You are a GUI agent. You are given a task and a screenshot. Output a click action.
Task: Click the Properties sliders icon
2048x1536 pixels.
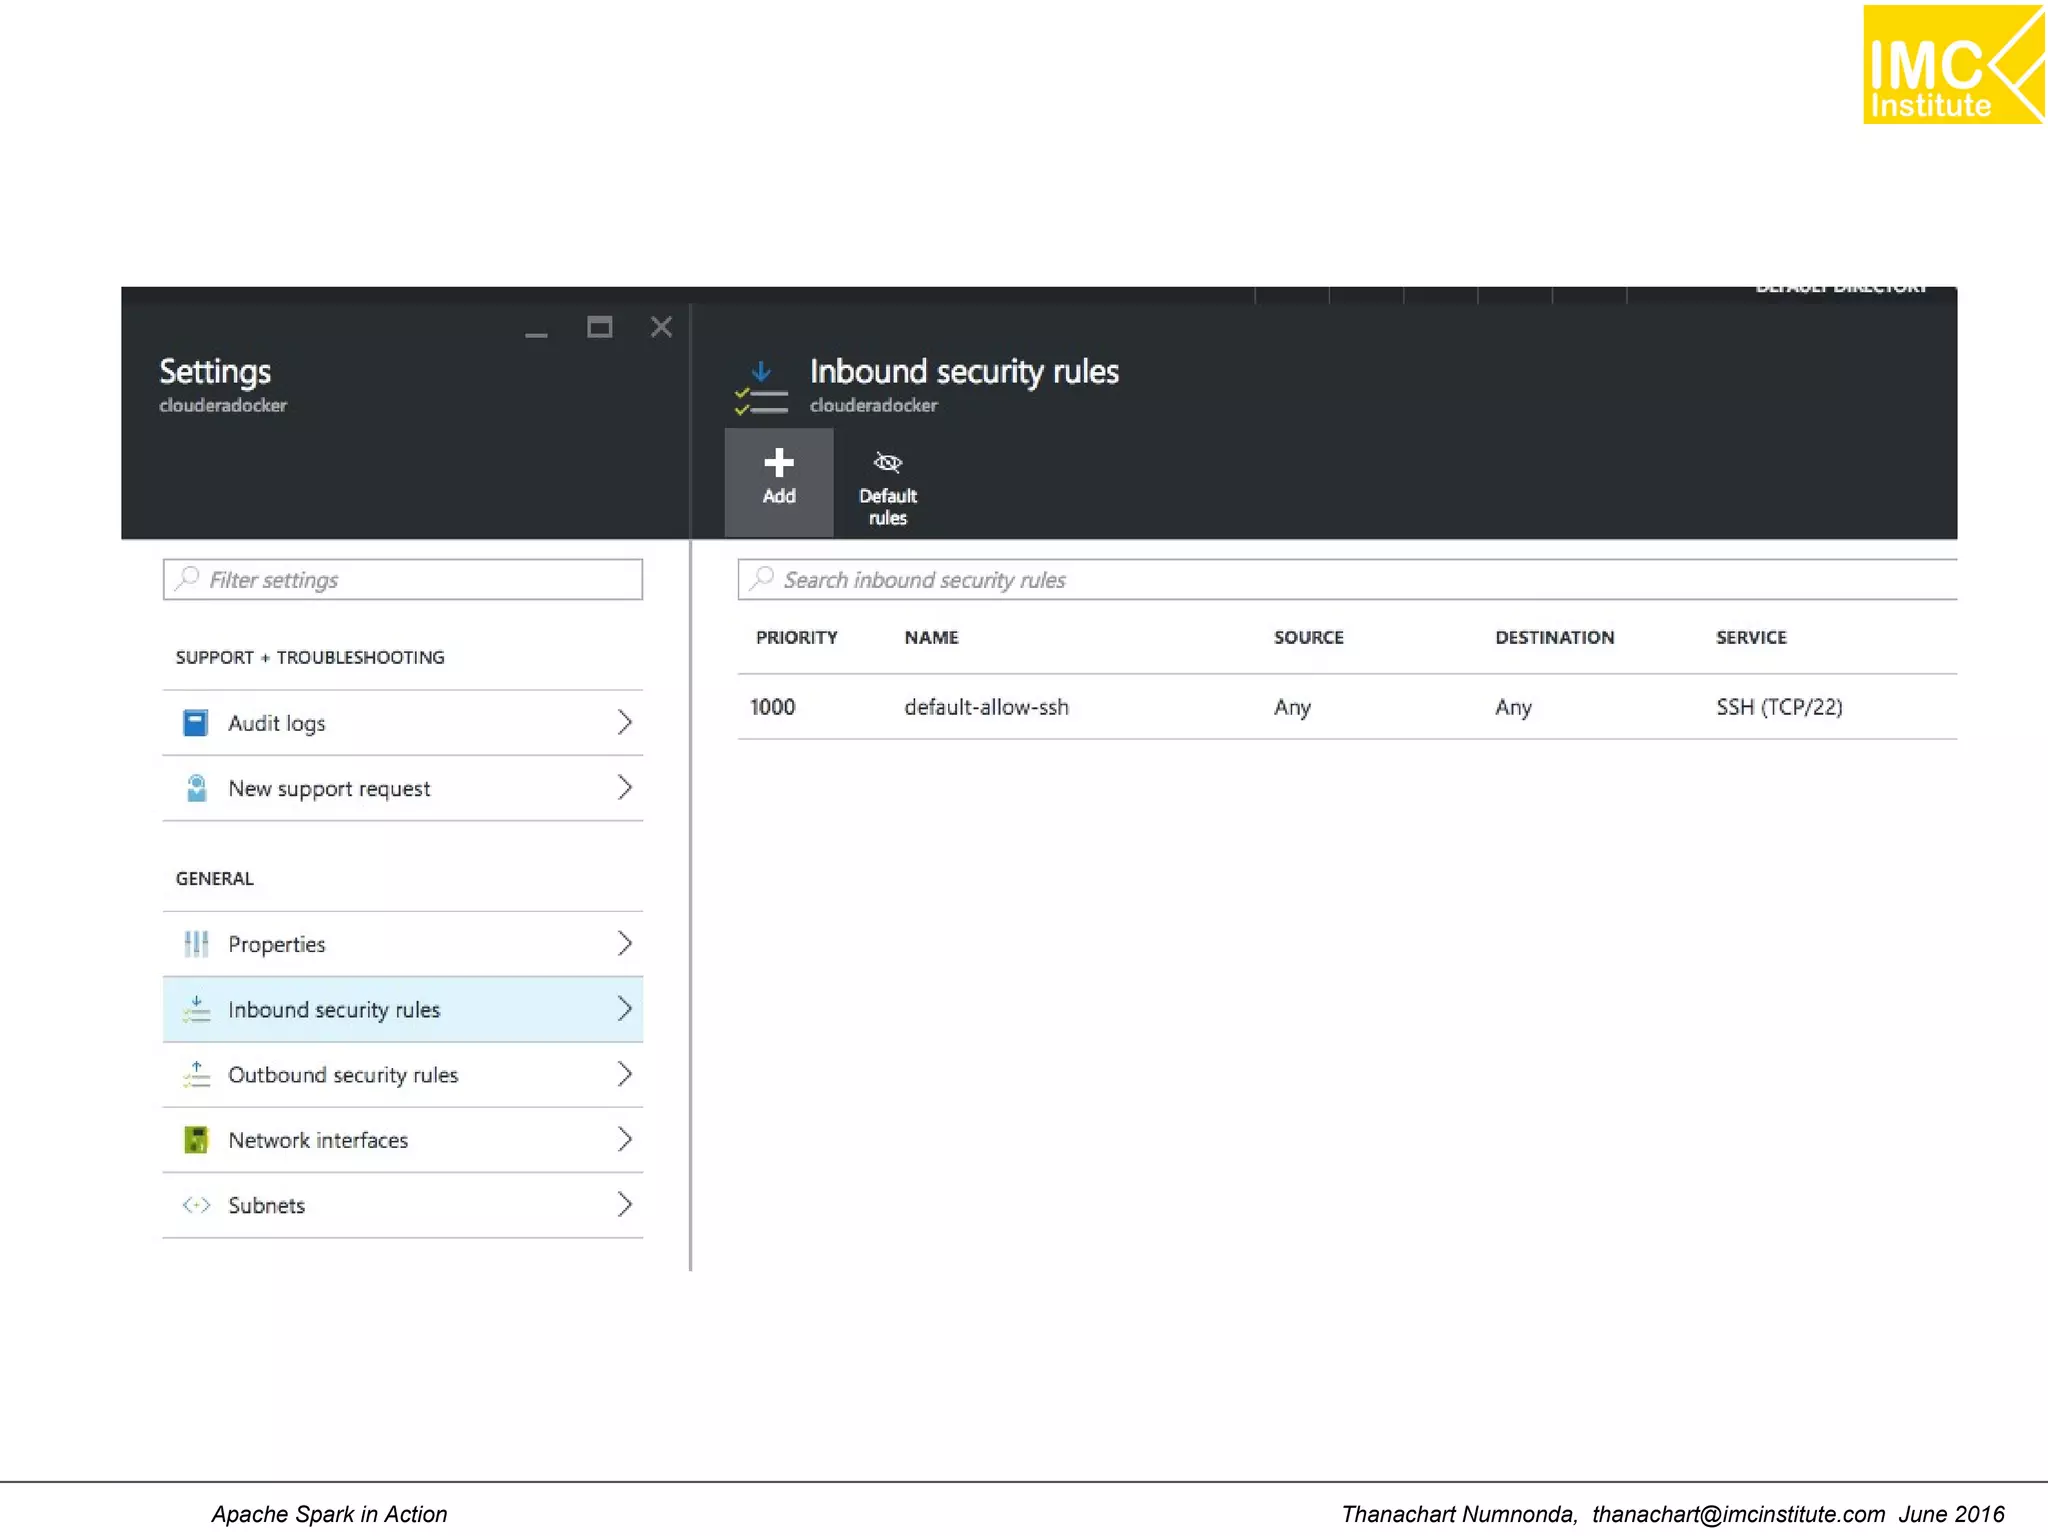click(x=196, y=944)
